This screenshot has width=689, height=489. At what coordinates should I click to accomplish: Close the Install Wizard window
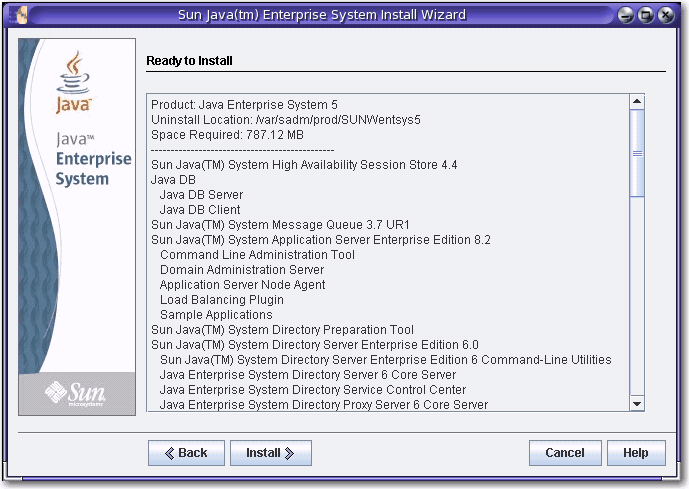click(666, 15)
